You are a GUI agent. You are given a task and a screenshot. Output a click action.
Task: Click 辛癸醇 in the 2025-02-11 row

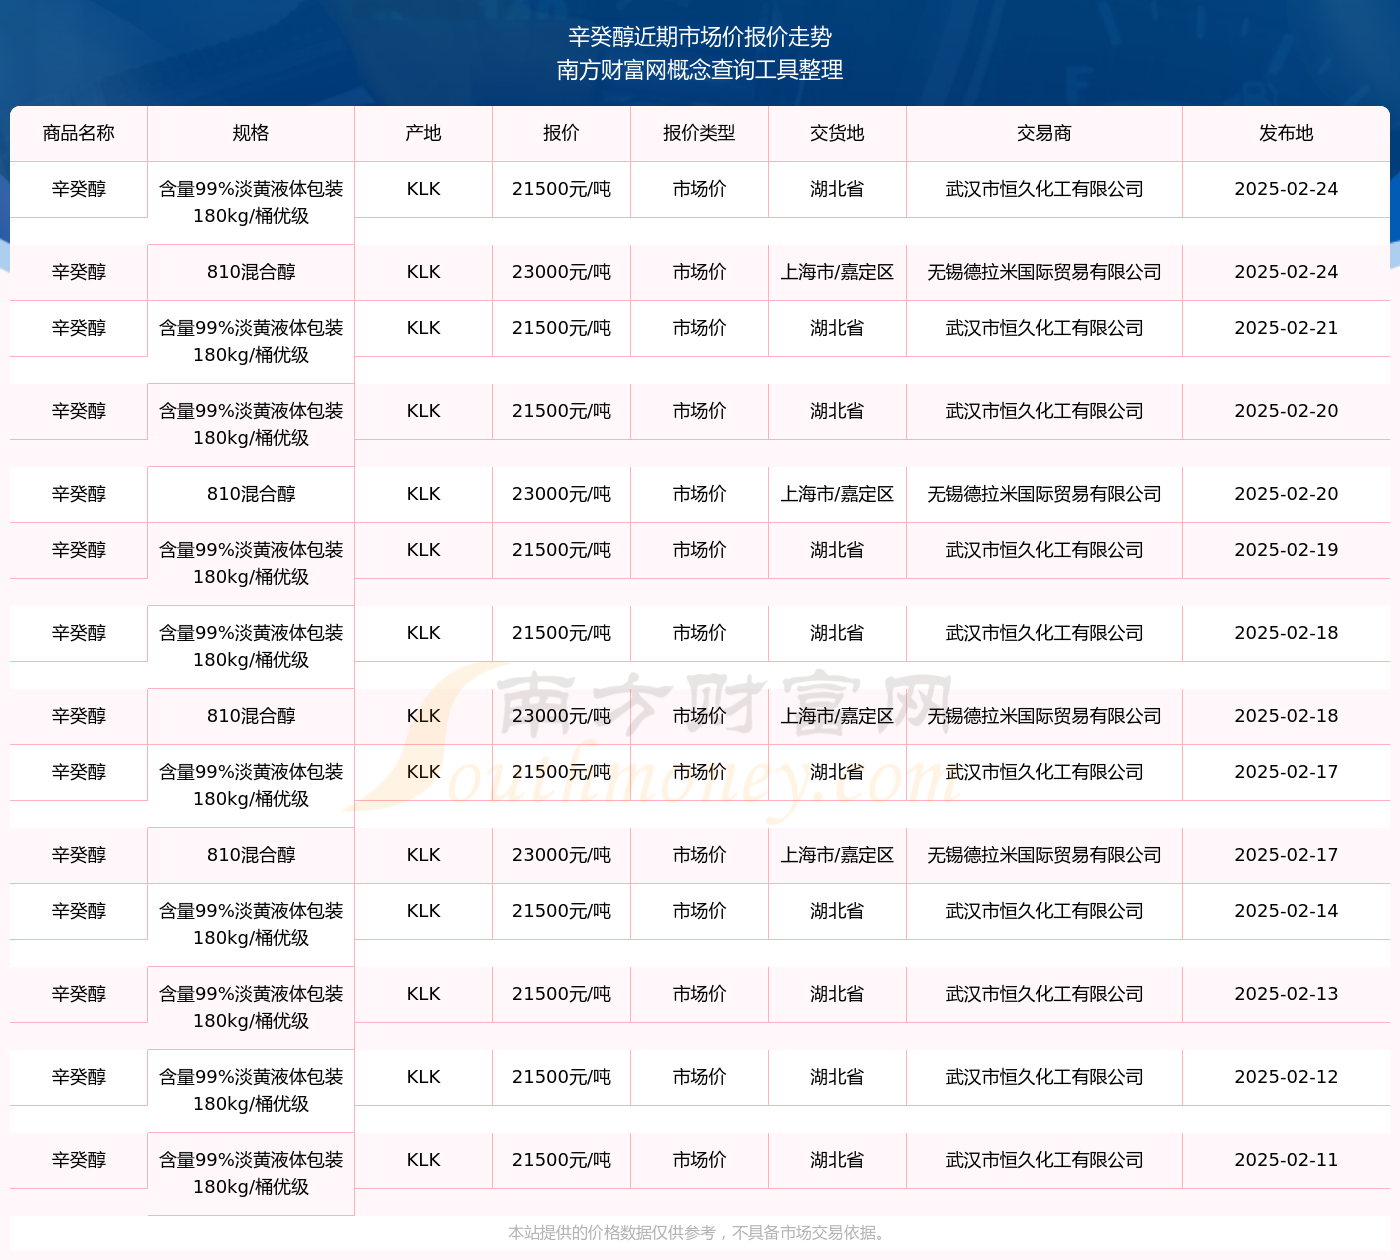point(79,1160)
